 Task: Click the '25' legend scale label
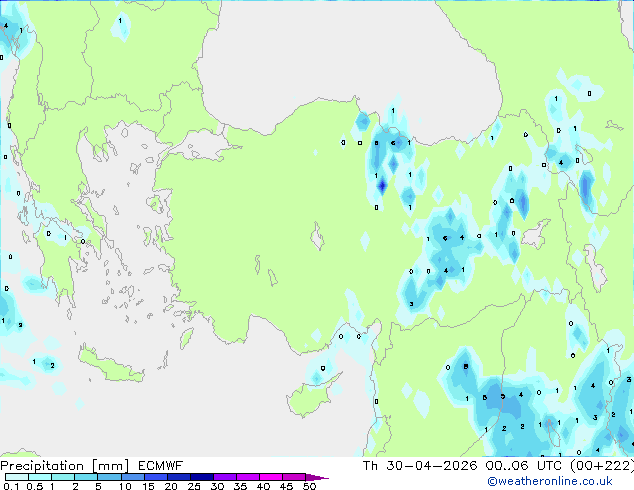click(194, 486)
